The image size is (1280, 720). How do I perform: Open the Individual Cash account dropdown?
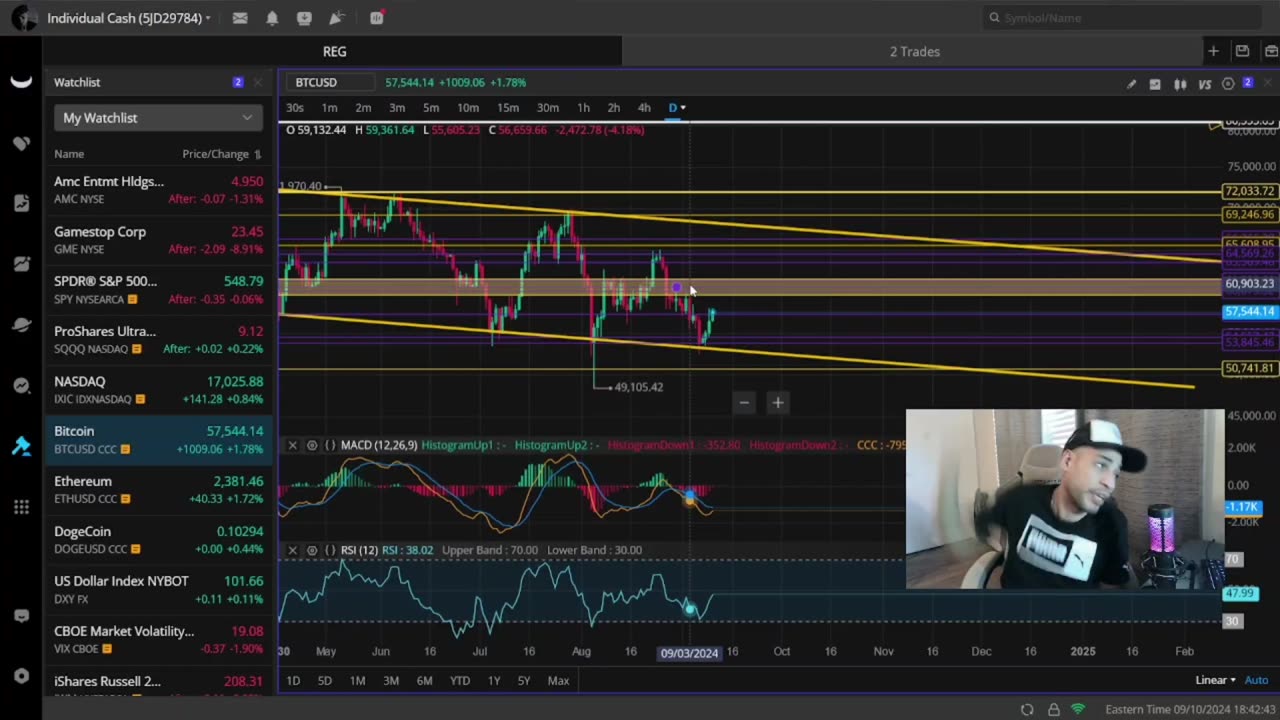(129, 18)
